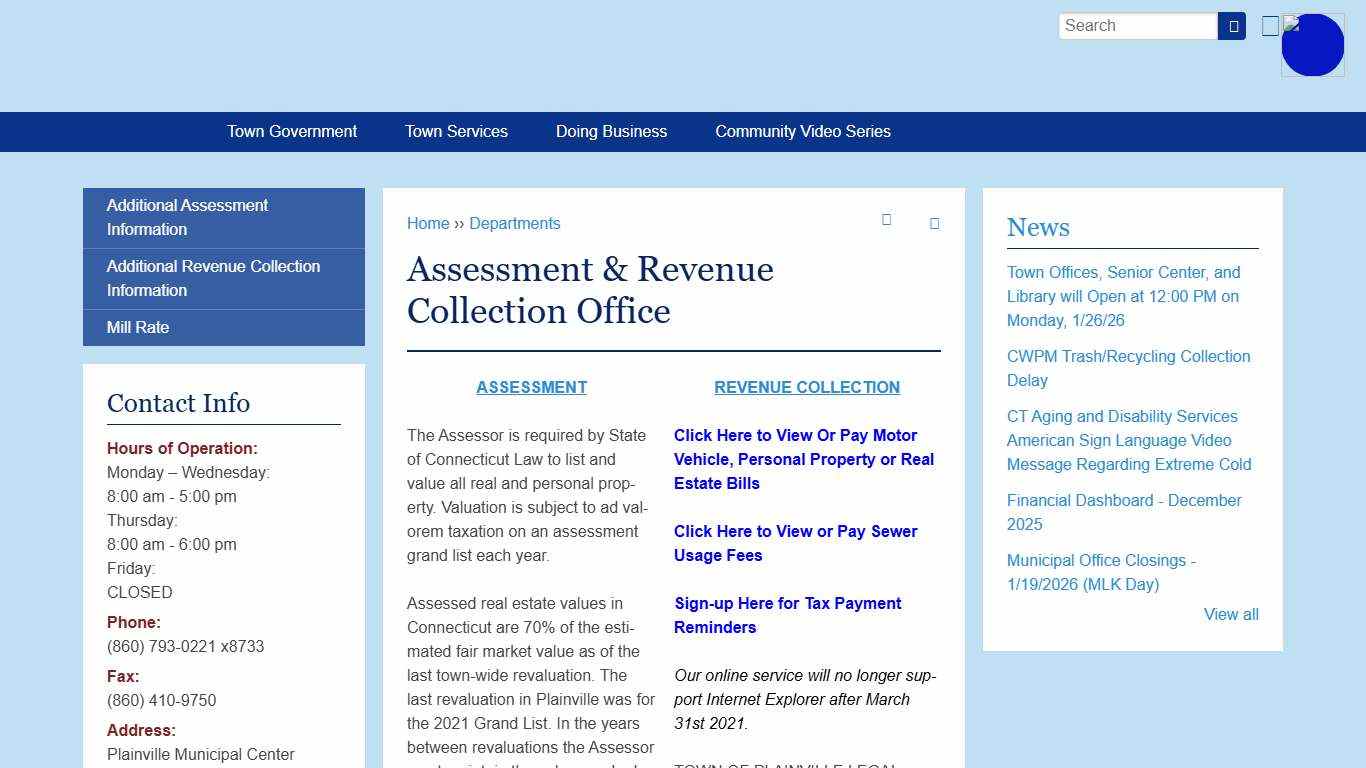
Task: Click the Contact Info heading
Action: click(178, 404)
